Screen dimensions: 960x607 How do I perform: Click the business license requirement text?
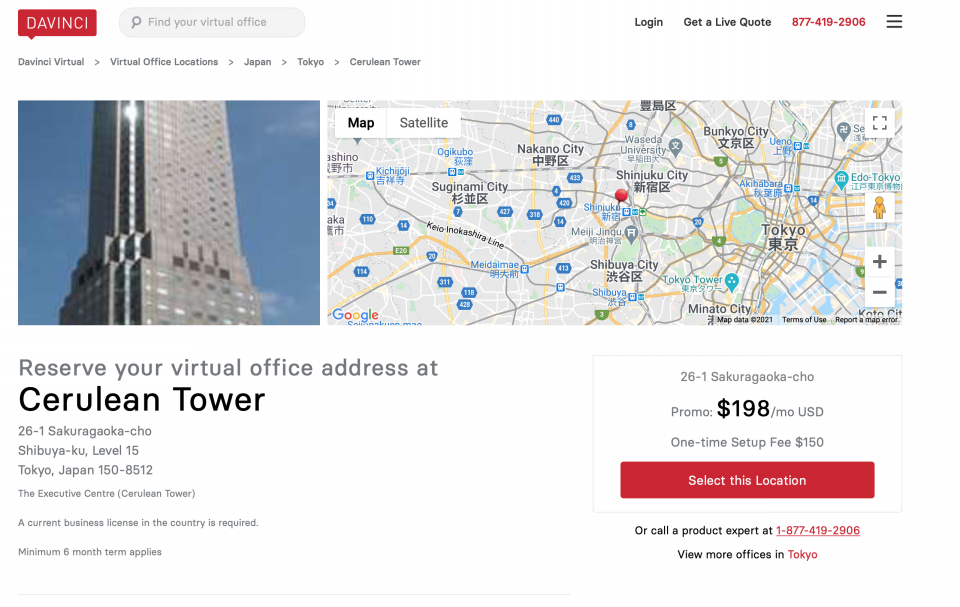(x=138, y=523)
